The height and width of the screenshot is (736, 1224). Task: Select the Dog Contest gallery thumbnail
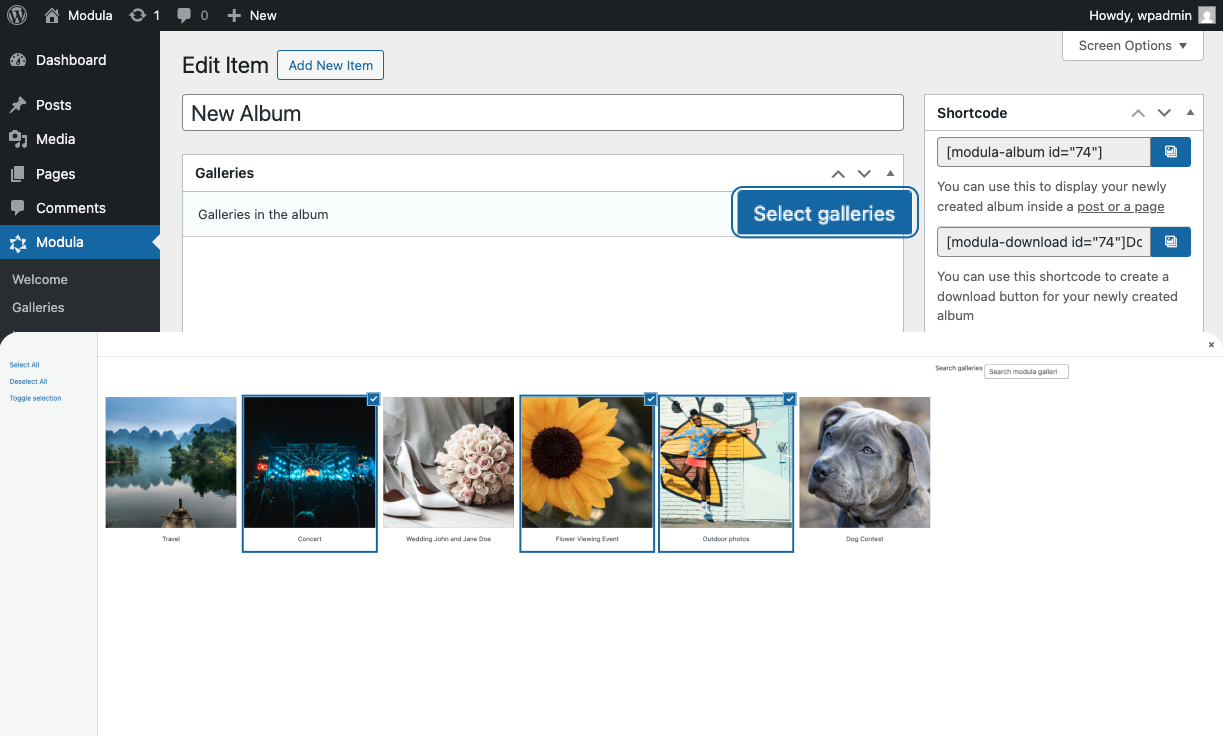pyautogui.click(x=865, y=462)
